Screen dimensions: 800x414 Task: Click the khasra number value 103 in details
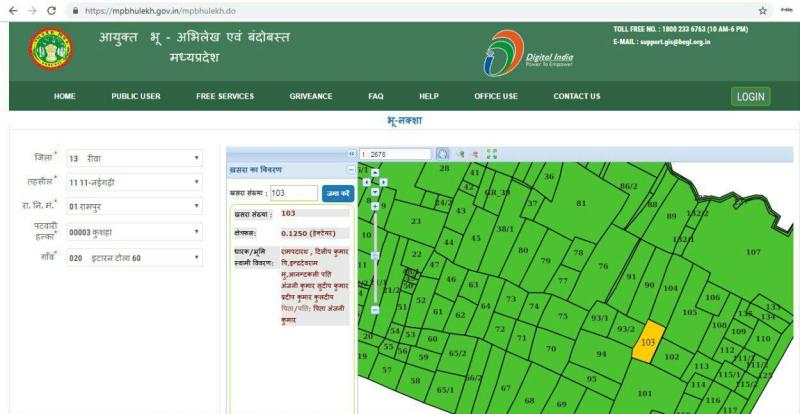point(288,213)
